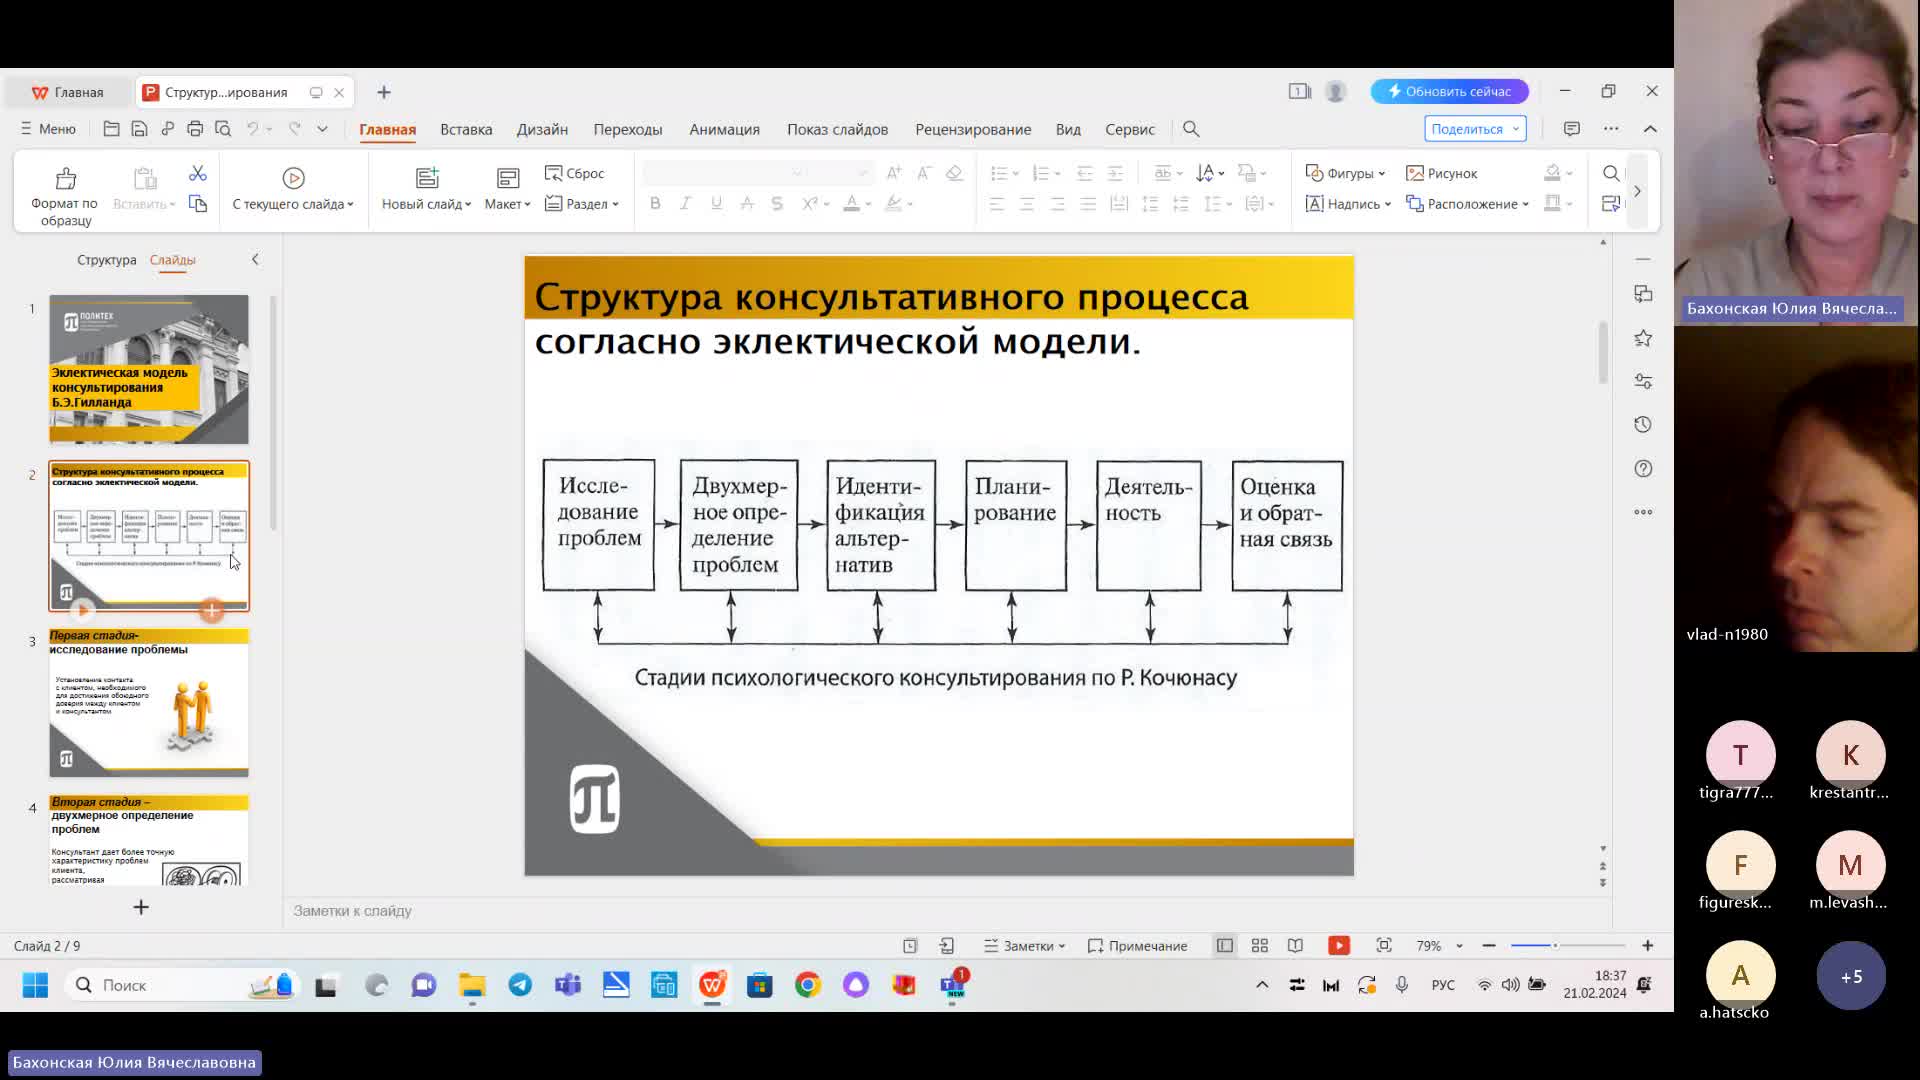Open Chrome from Windows taskbar
Viewport: 1920px width, 1080px height.
point(808,985)
